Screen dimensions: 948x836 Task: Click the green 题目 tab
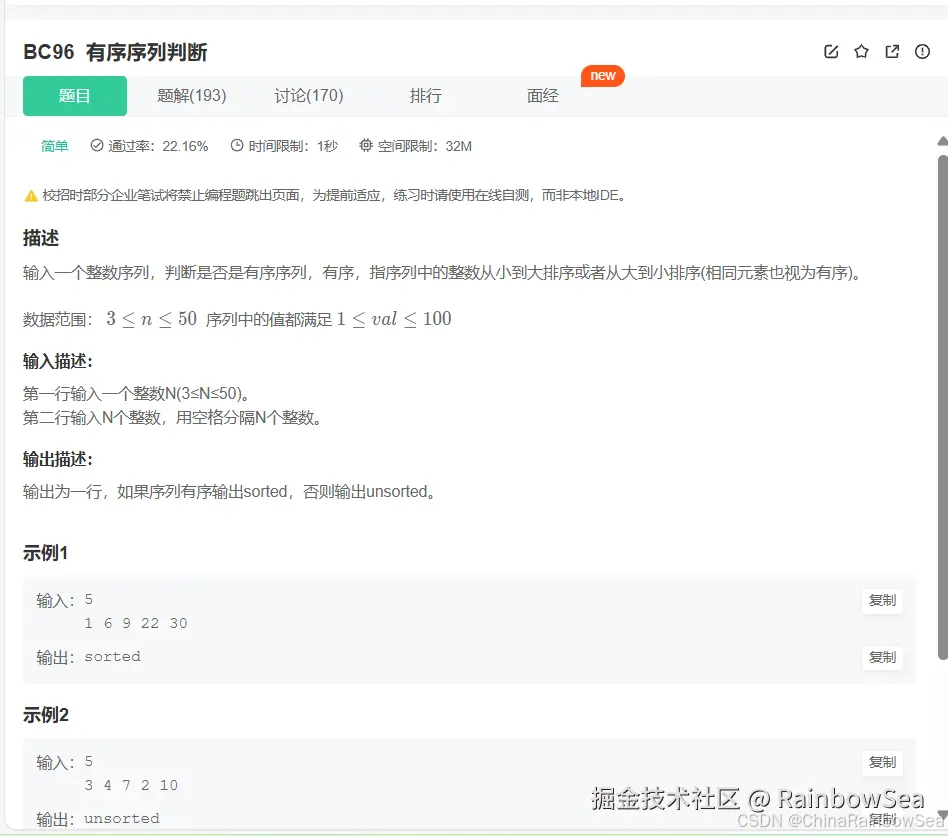point(74,96)
